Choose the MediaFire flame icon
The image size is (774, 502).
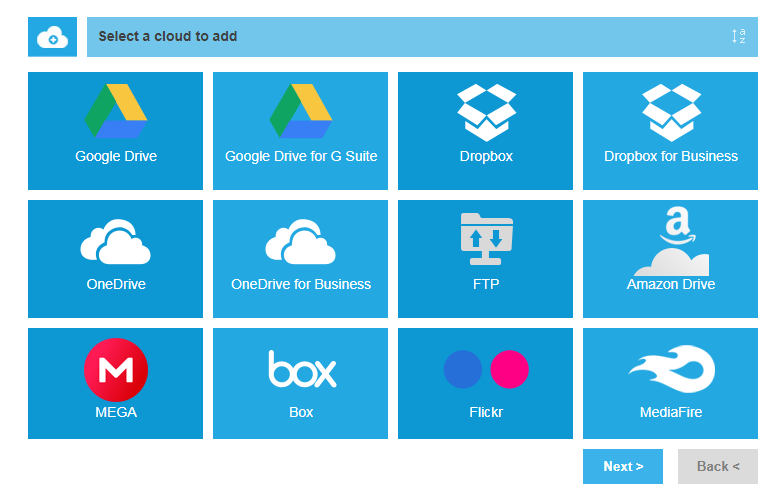click(x=671, y=369)
